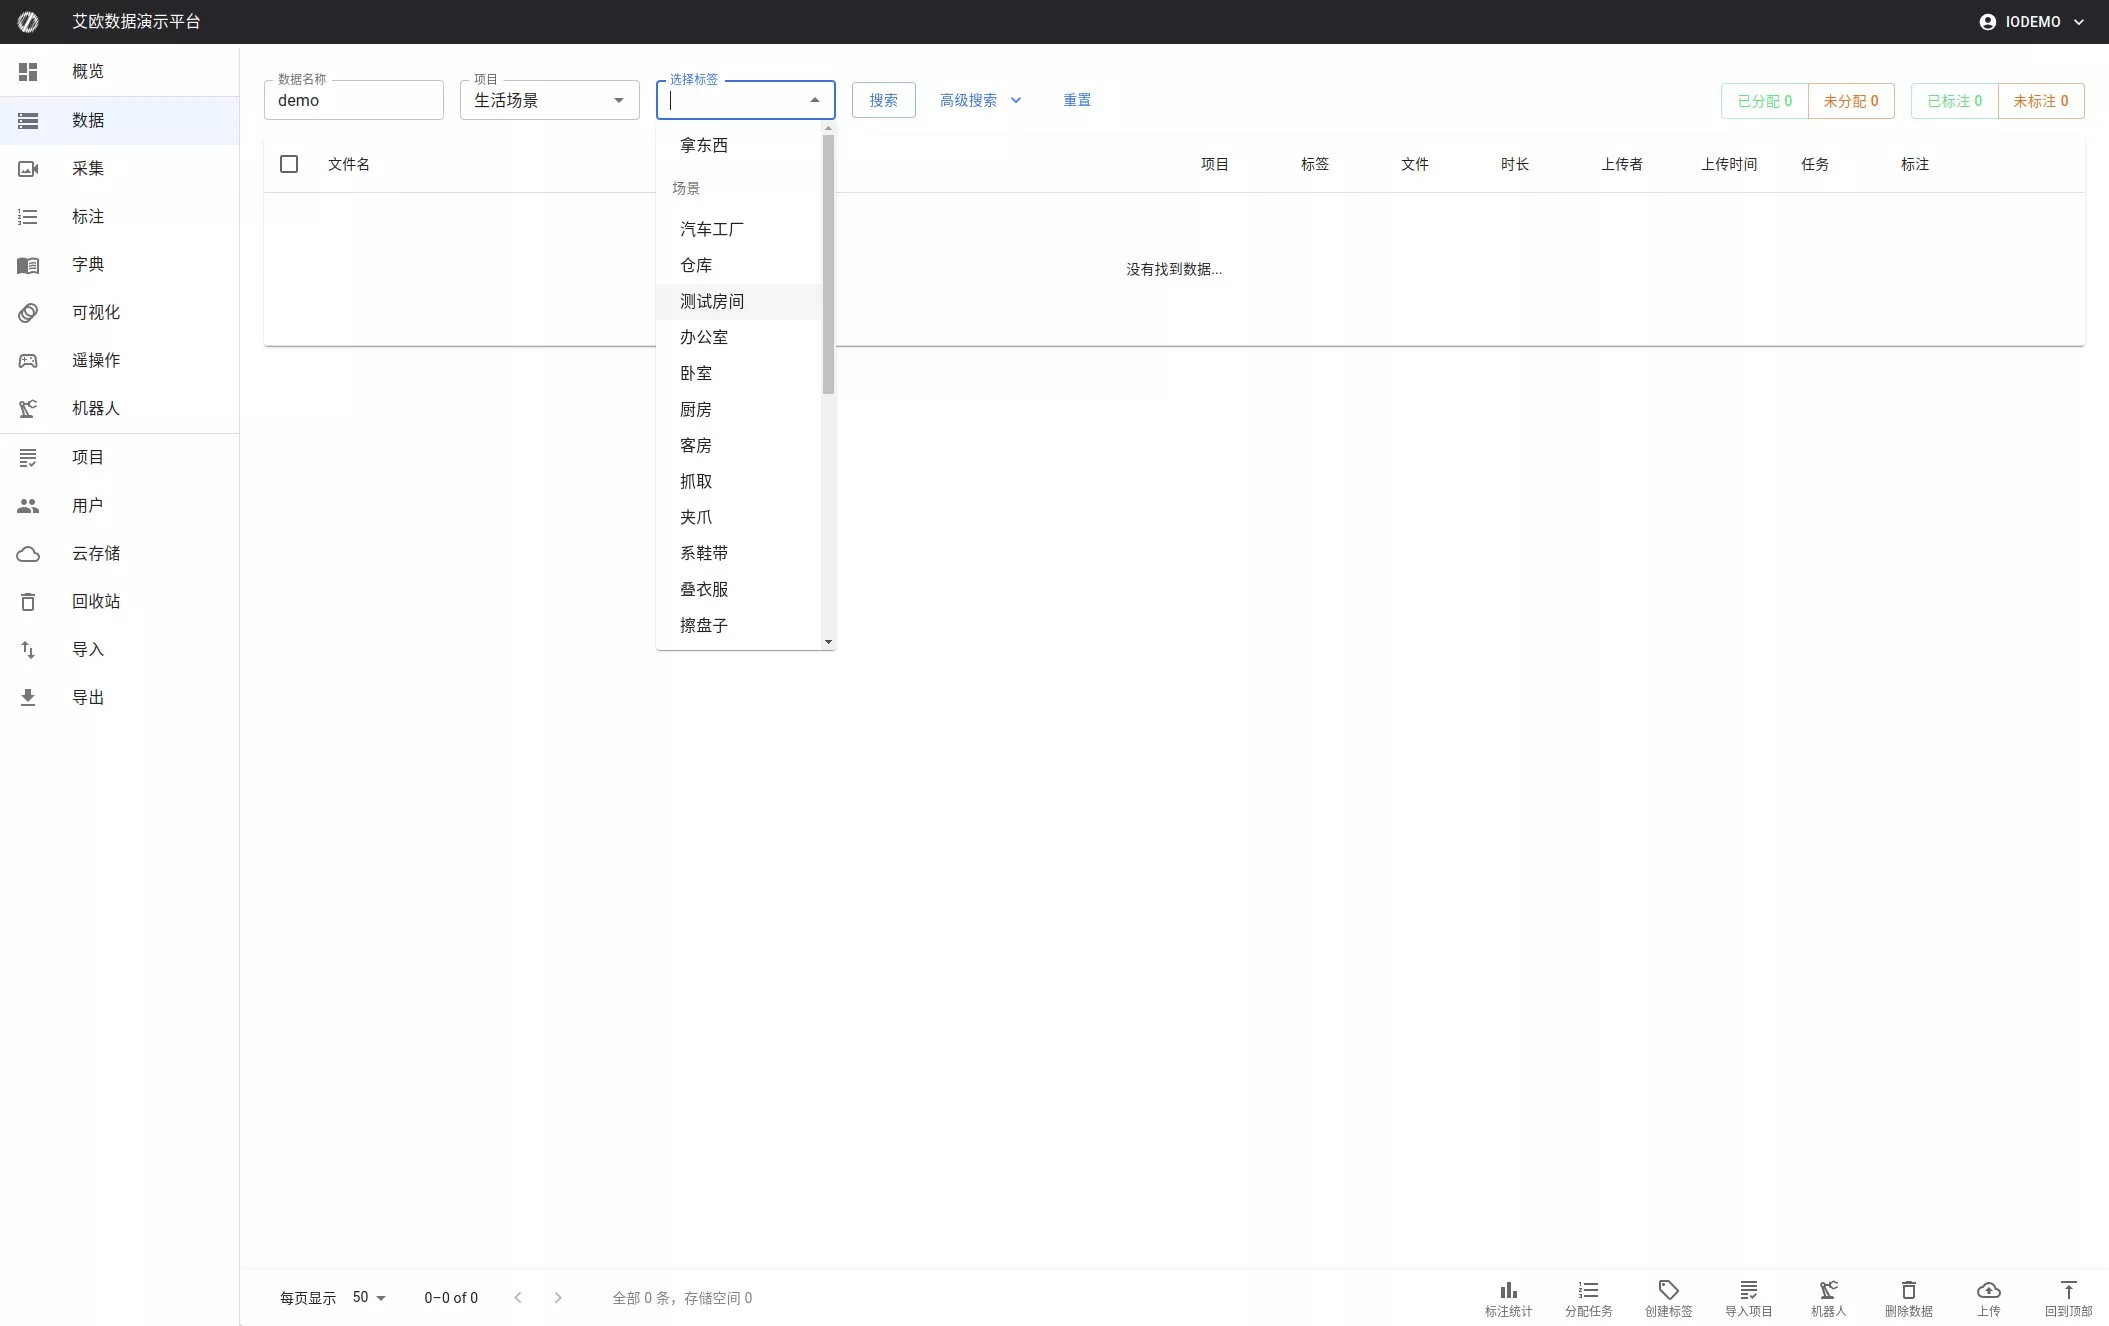
Task: Click 未分配 0 to filter unassigned data
Action: 1851,100
